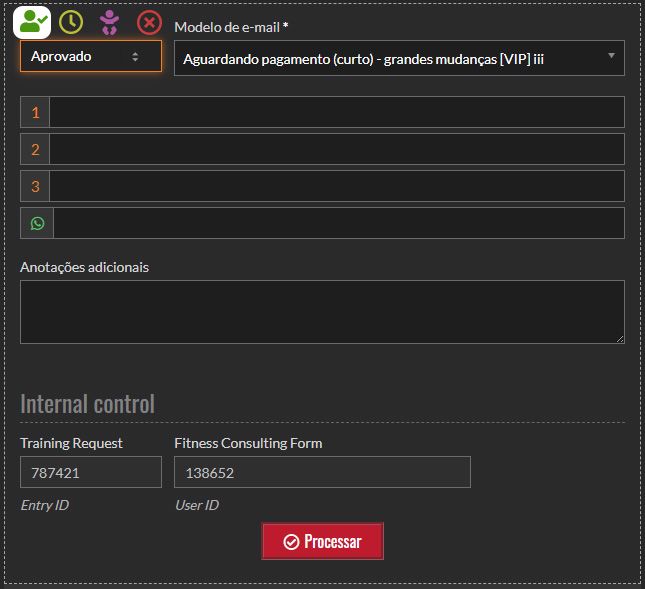Click the Internal control heading

point(88,404)
